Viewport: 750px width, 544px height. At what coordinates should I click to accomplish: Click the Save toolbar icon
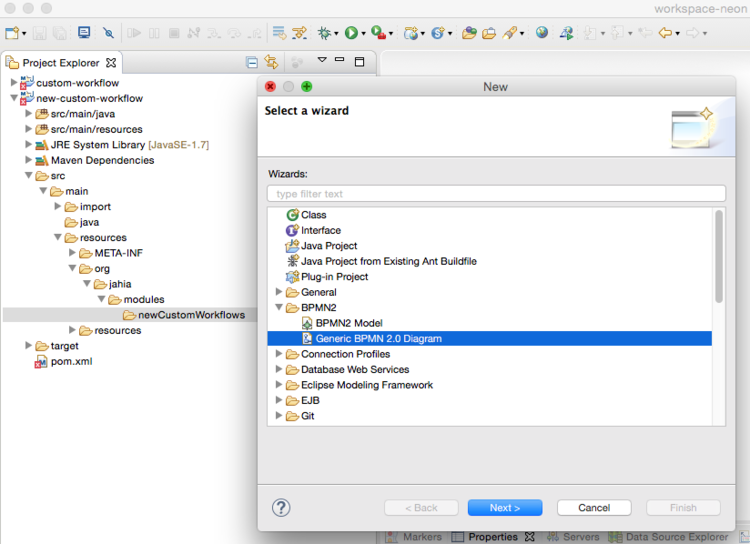tap(39, 33)
